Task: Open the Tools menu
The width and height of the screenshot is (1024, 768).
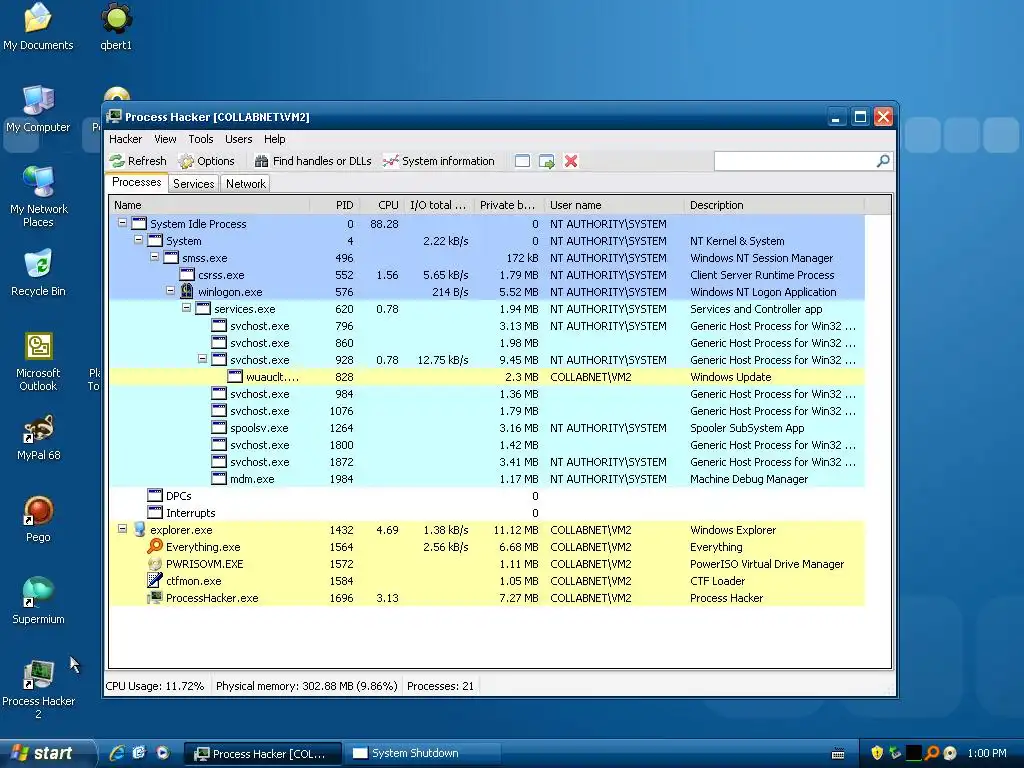Action: pos(200,139)
